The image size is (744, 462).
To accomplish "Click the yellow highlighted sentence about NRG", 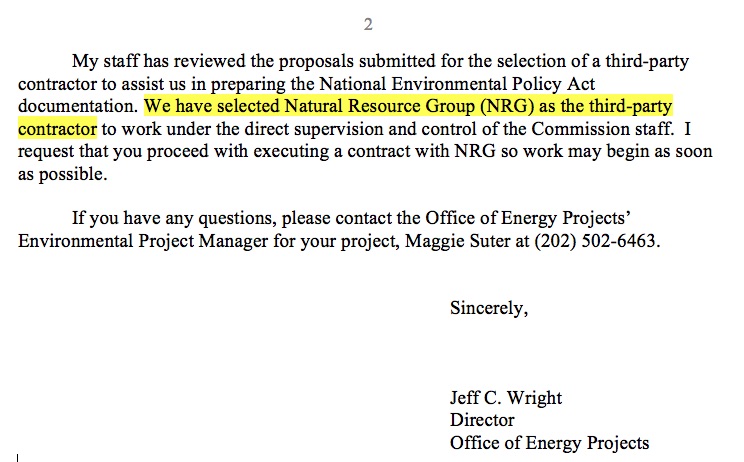I will [408, 106].
